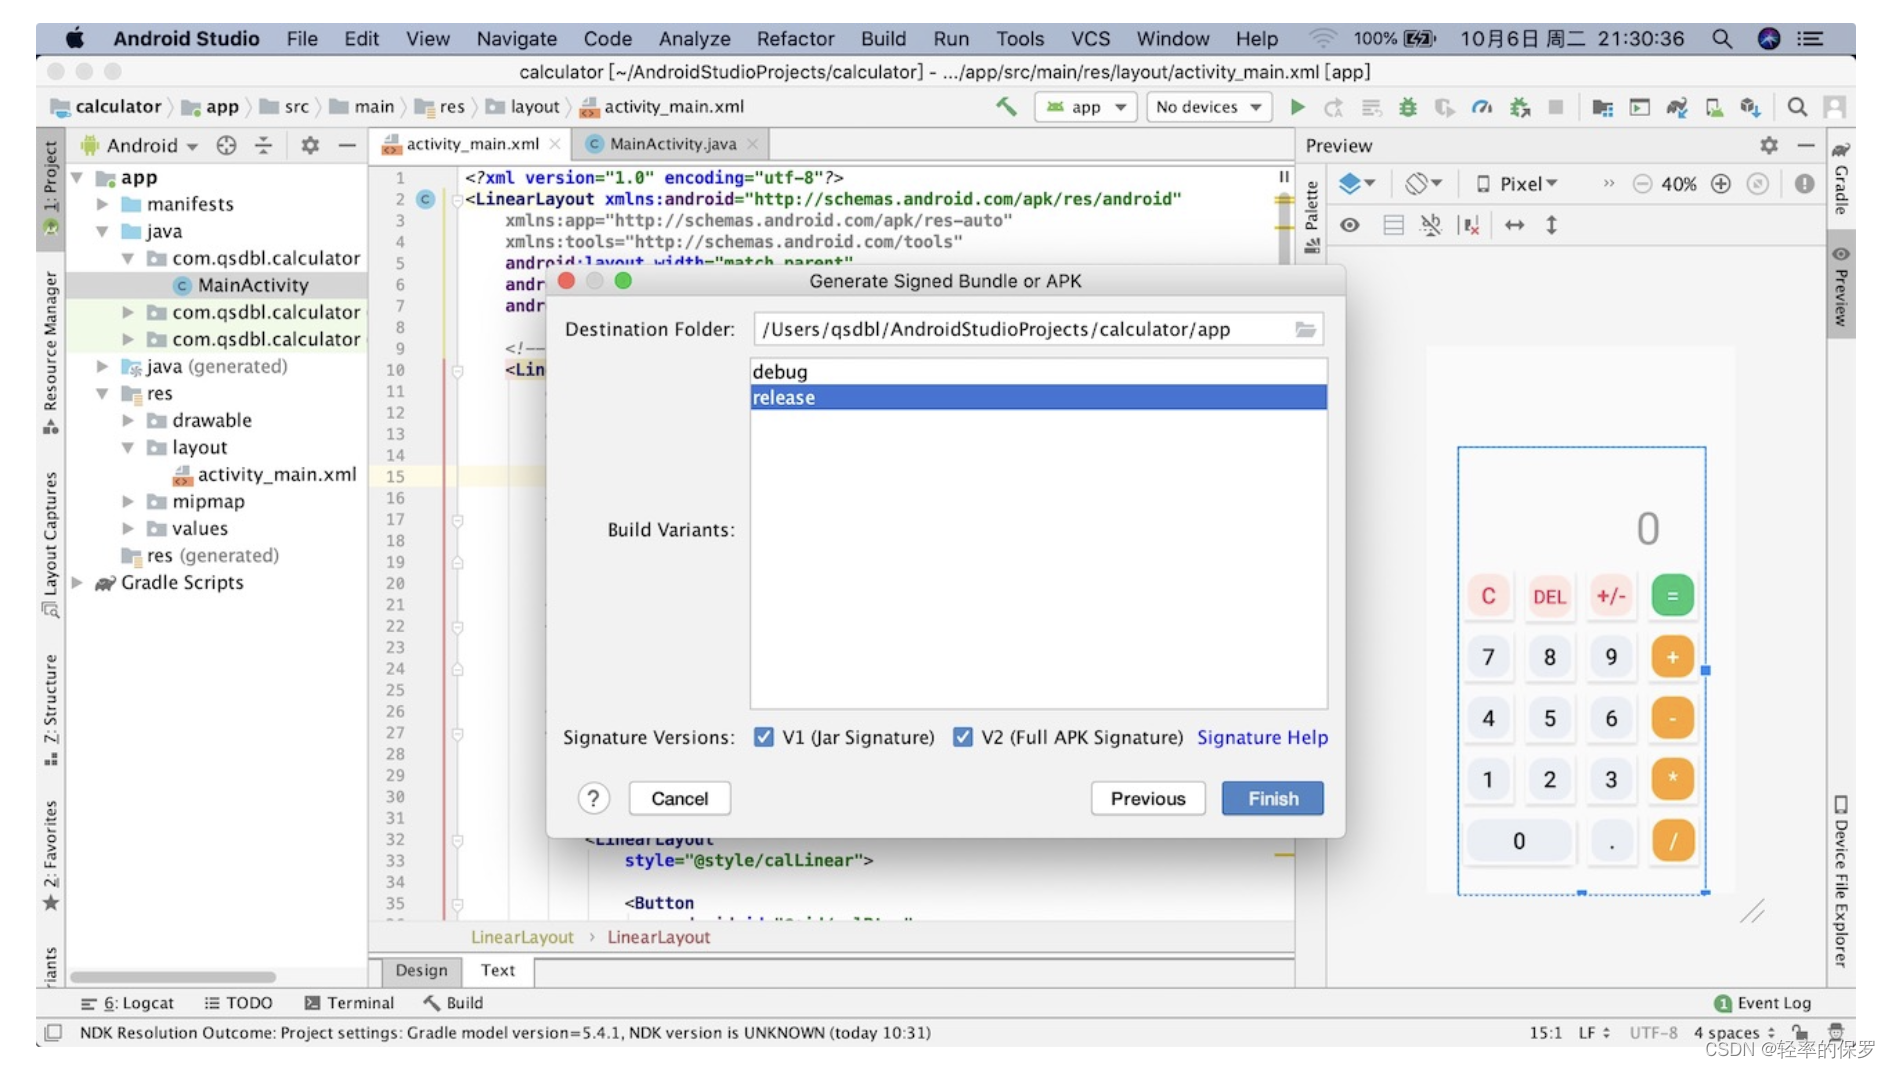Viewport: 1890px width, 1068px height.
Task: Select the release build variant
Action: [x=1038, y=397]
